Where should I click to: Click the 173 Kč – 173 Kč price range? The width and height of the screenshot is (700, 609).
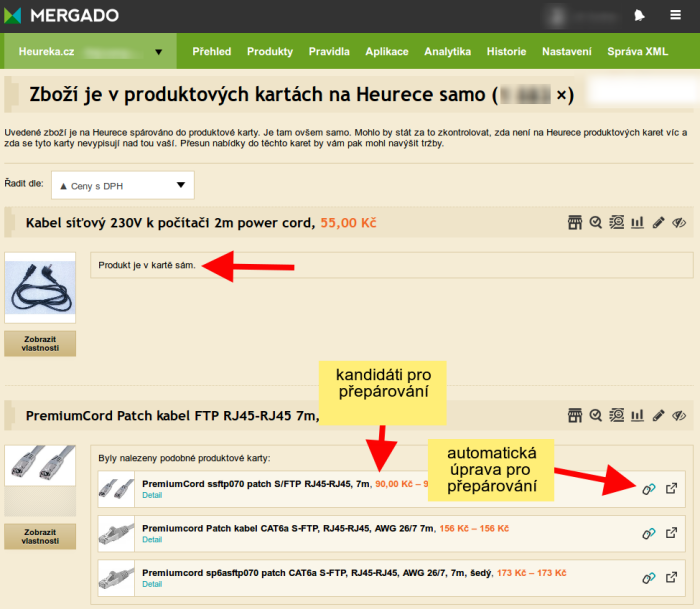(532, 573)
